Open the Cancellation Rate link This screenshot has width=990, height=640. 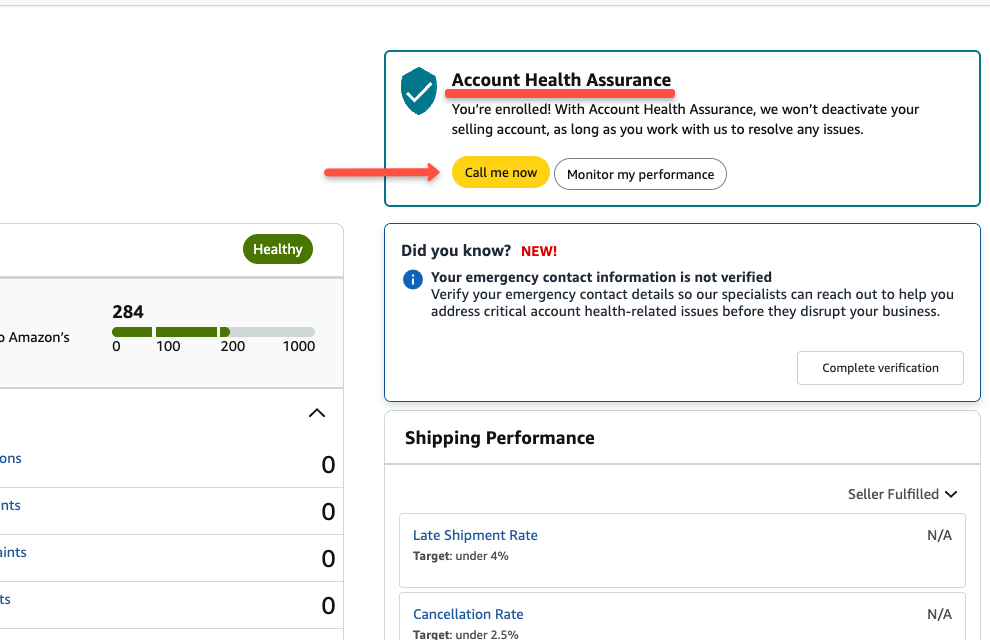pyautogui.click(x=468, y=614)
